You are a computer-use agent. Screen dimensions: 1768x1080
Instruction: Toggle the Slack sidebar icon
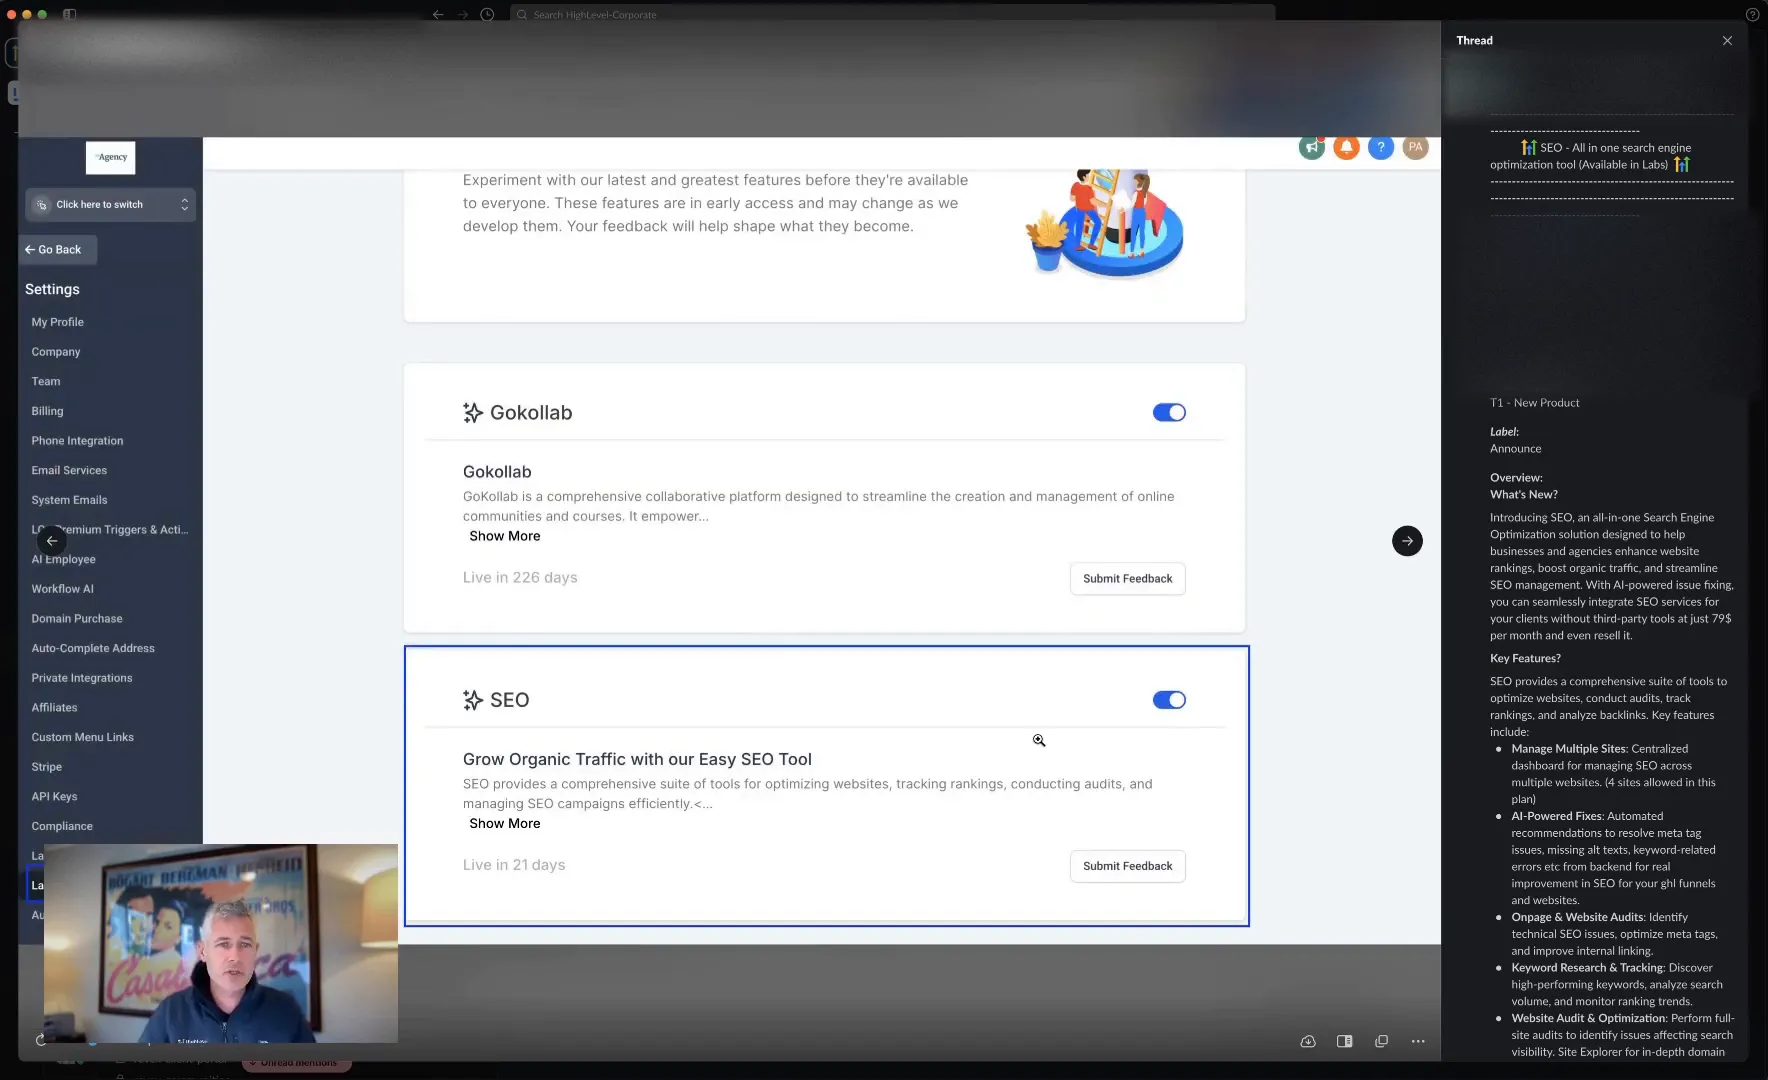(x=70, y=15)
